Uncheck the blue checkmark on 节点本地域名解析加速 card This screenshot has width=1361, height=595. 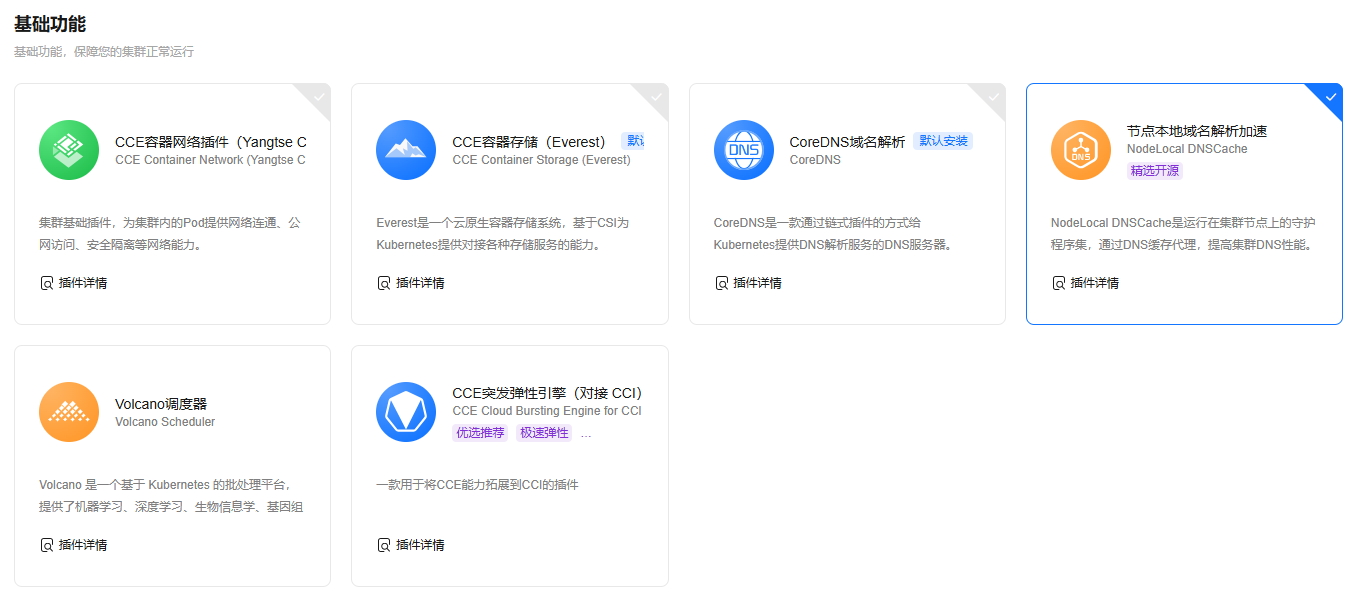(x=1329, y=97)
